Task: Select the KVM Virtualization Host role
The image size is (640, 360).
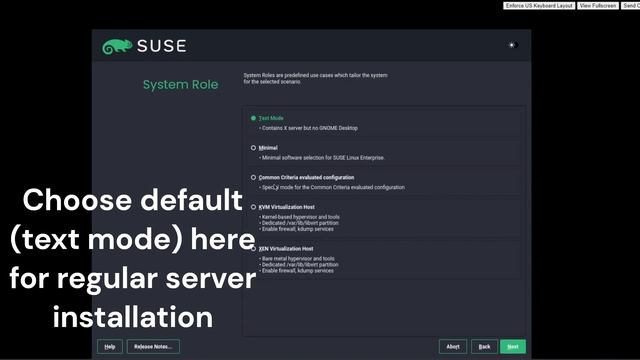Action: point(253,207)
